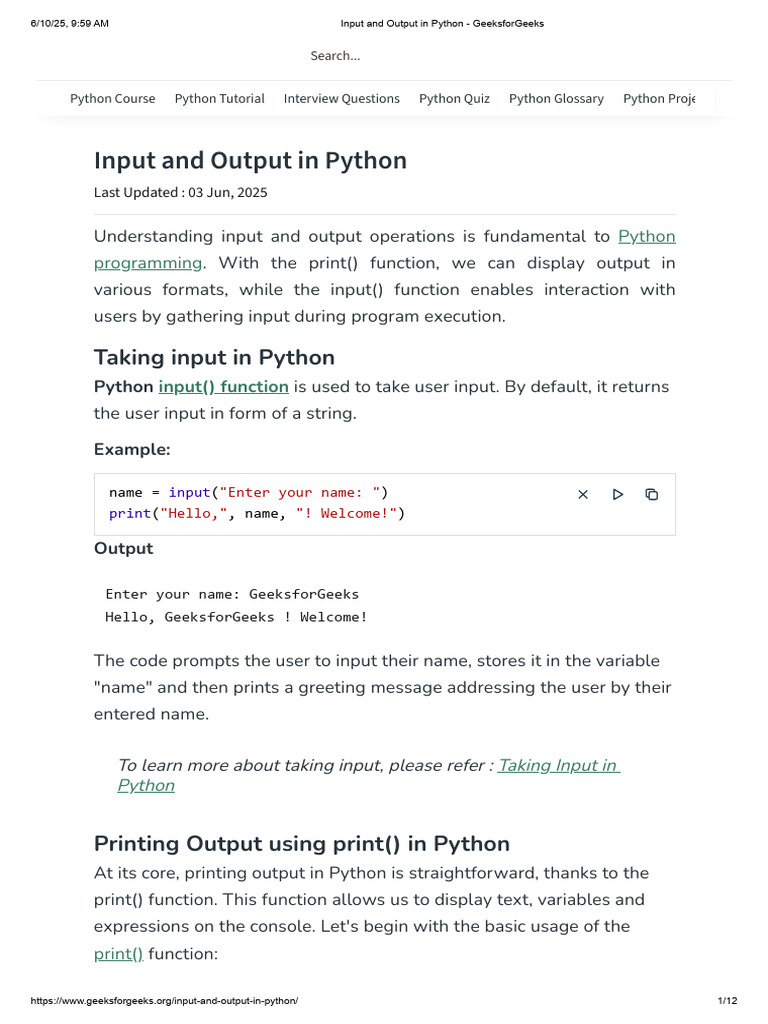This screenshot has width=768, height=1024.
Task: Click the Search field at the top
Action: (335, 56)
